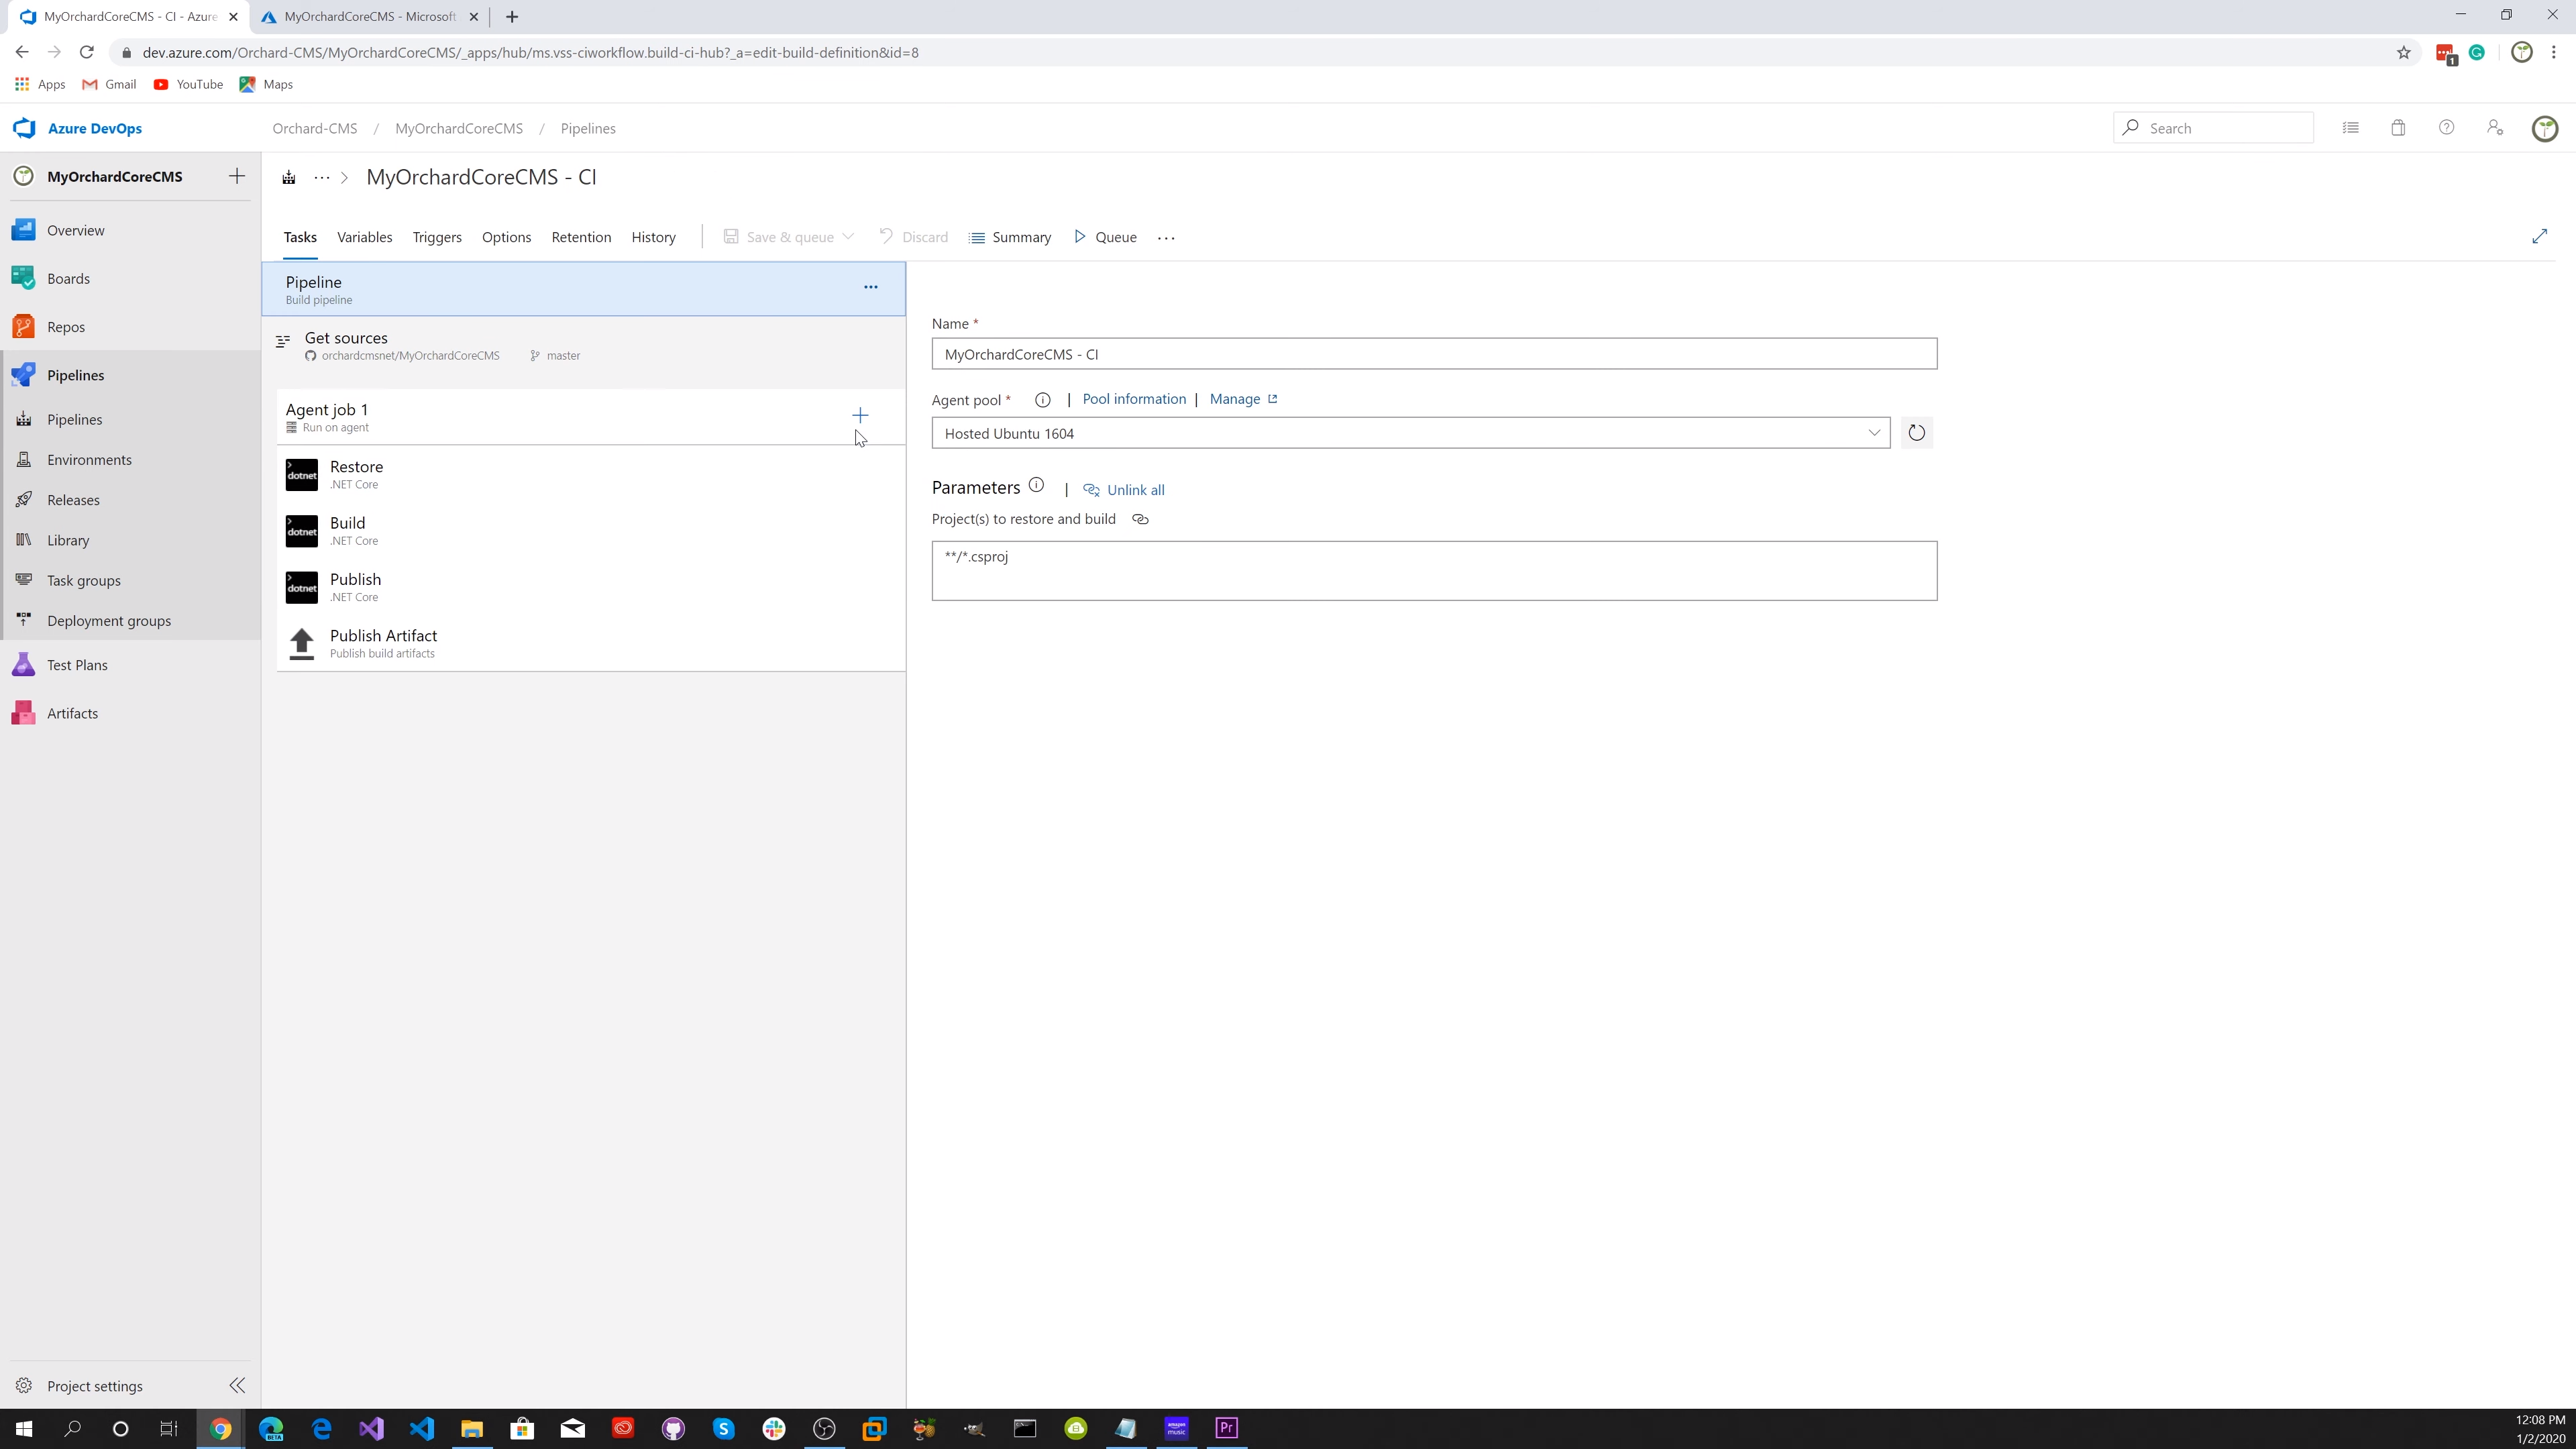Switch to Options tab

tap(506, 237)
